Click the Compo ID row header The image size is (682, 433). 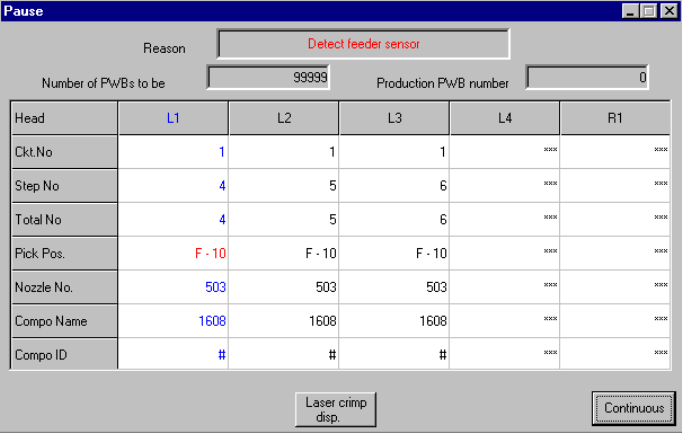(64, 355)
